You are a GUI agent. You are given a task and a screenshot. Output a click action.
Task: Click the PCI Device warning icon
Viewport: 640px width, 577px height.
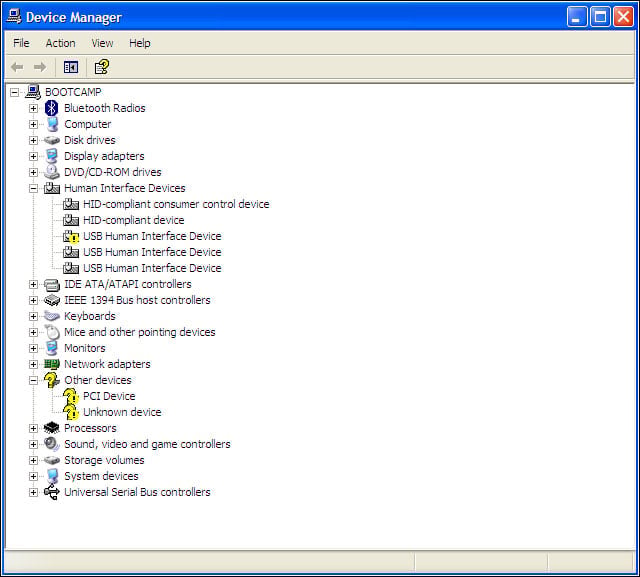71,396
